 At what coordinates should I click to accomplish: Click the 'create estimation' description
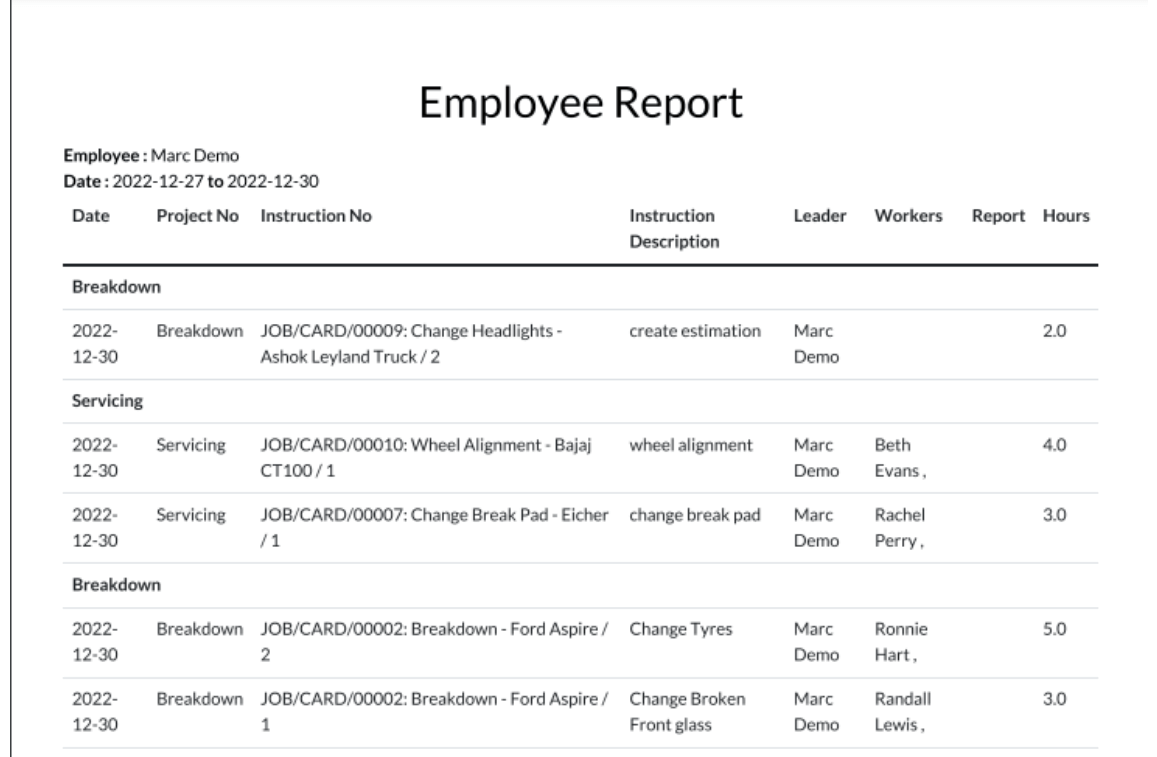tap(695, 331)
